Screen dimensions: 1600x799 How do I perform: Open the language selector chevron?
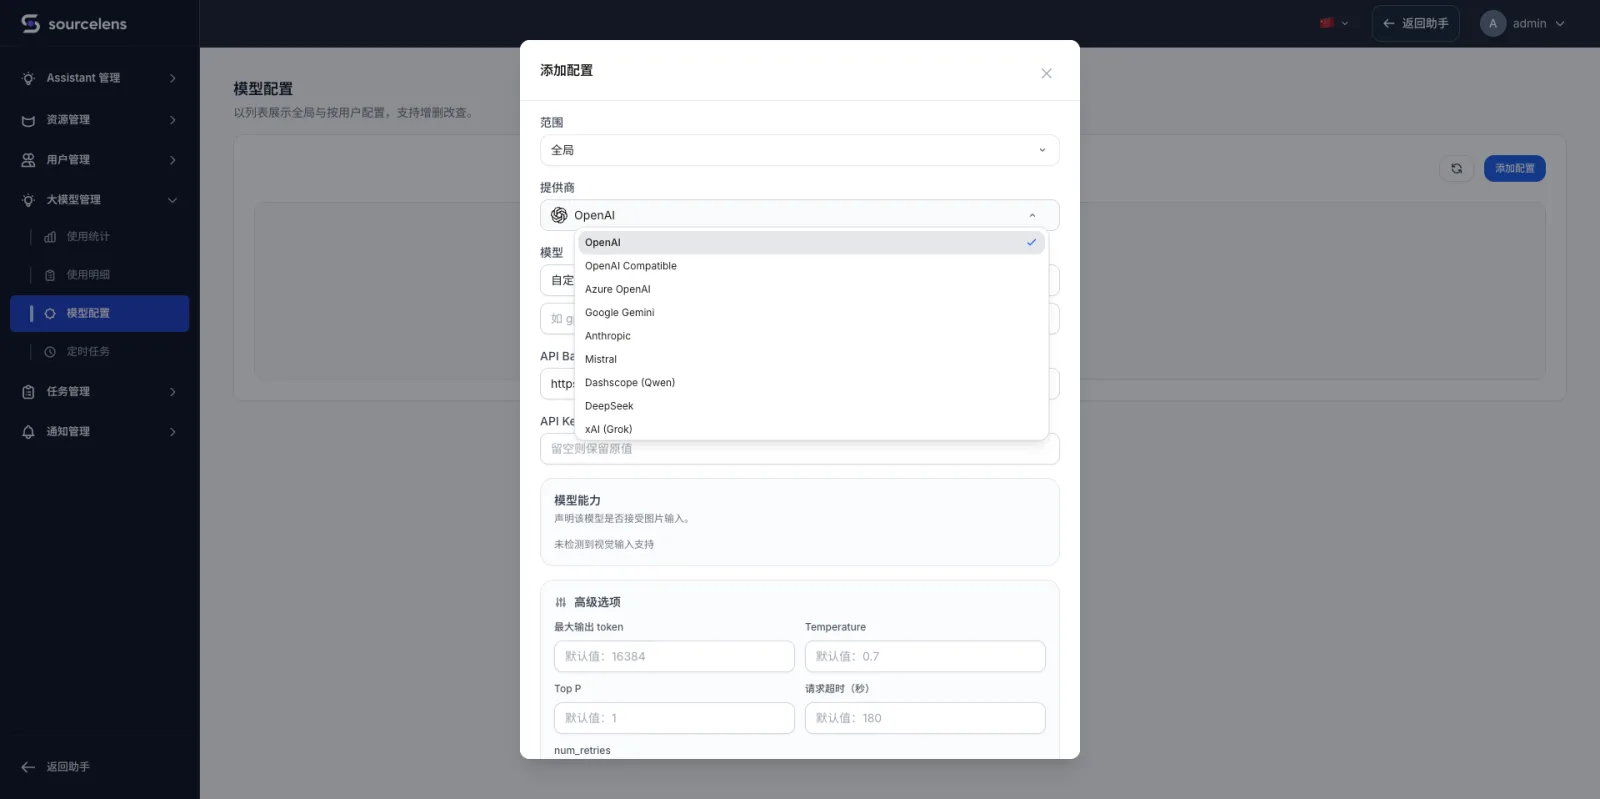1345,23
